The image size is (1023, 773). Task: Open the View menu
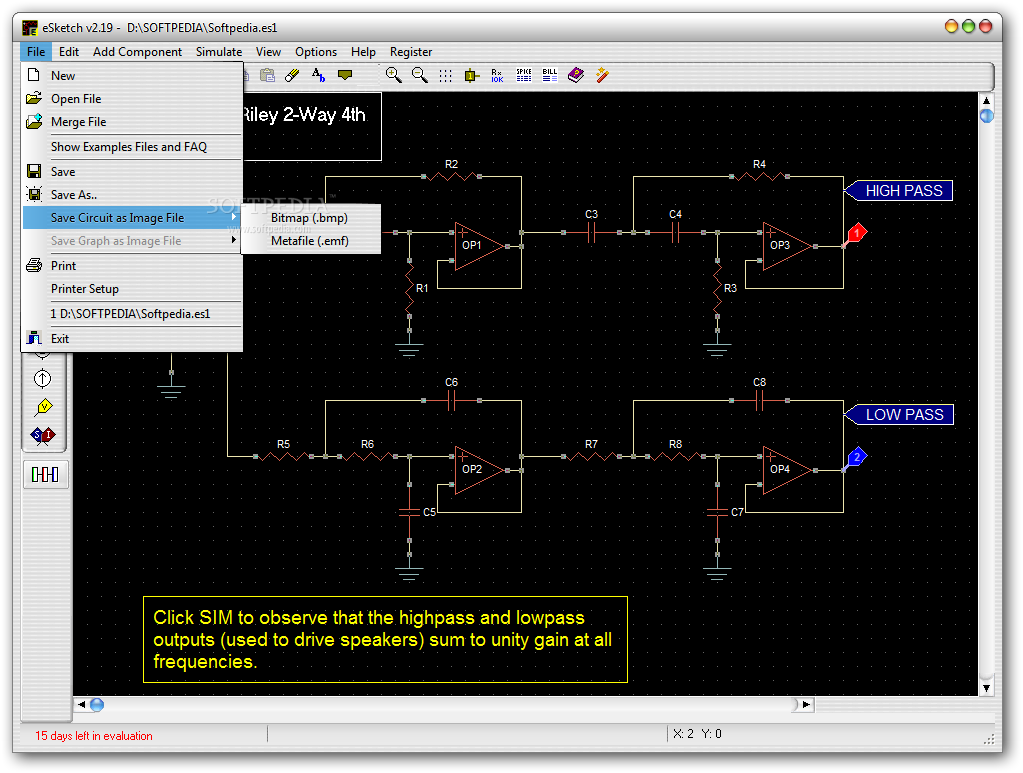tap(268, 52)
